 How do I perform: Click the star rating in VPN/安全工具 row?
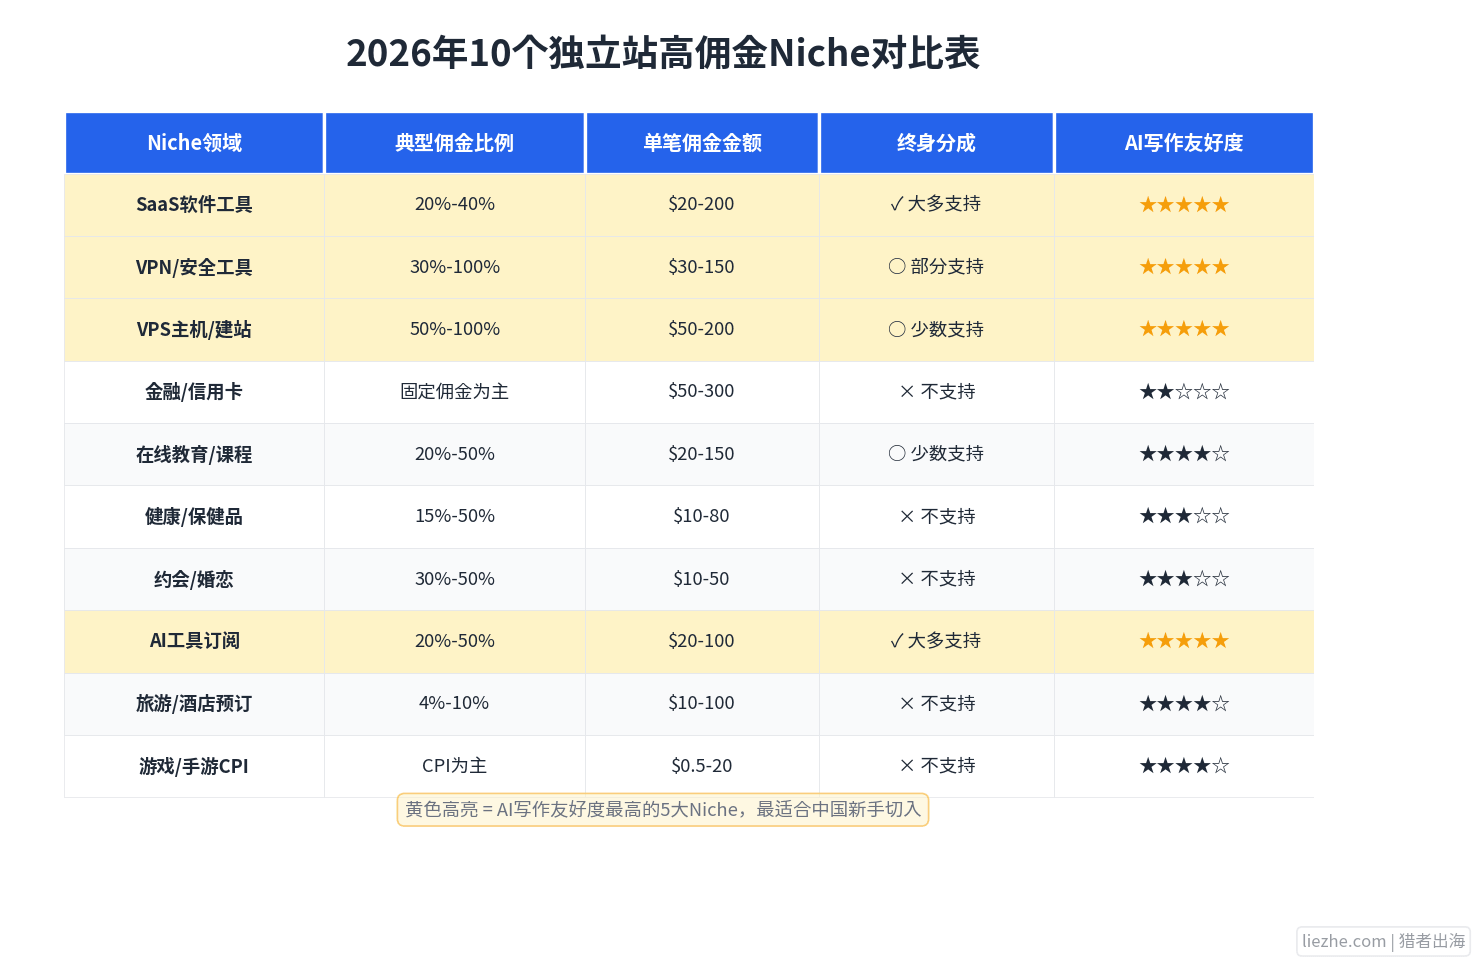point(1184,267)
